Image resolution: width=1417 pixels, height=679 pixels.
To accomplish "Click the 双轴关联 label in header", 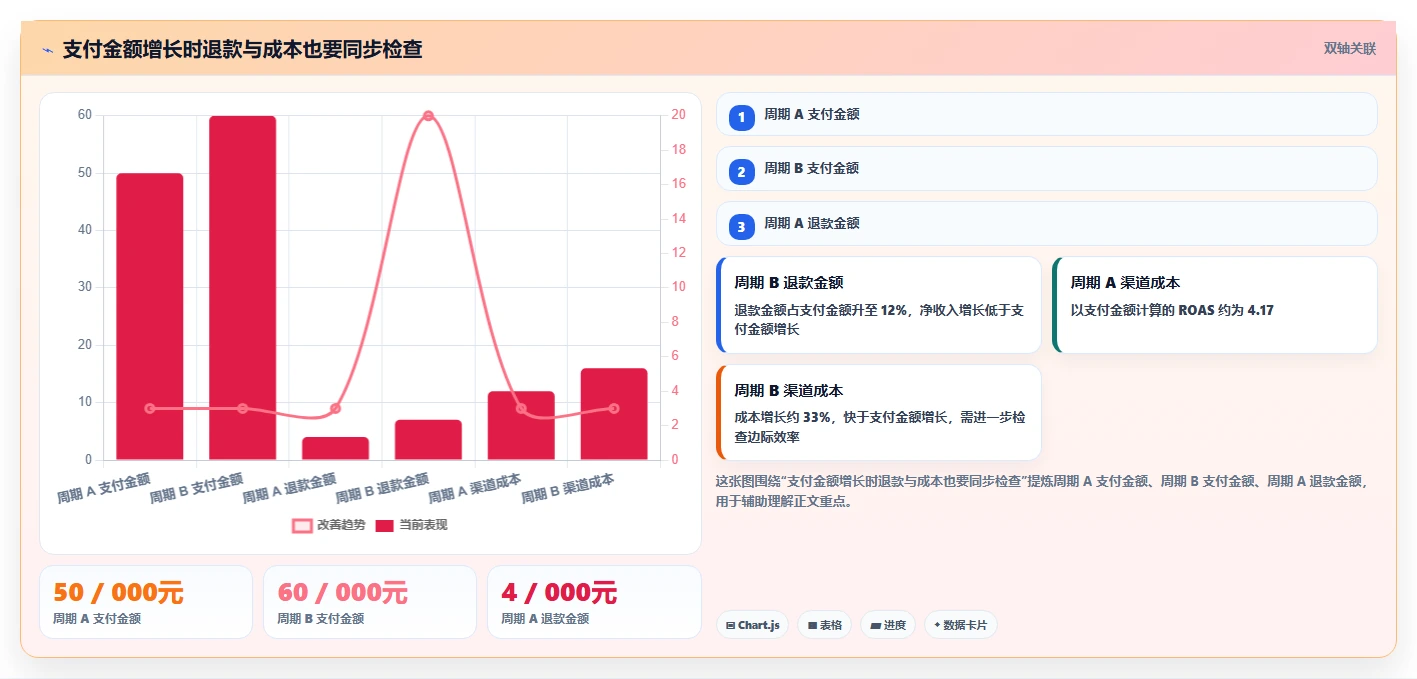I will pos(1350,48).
